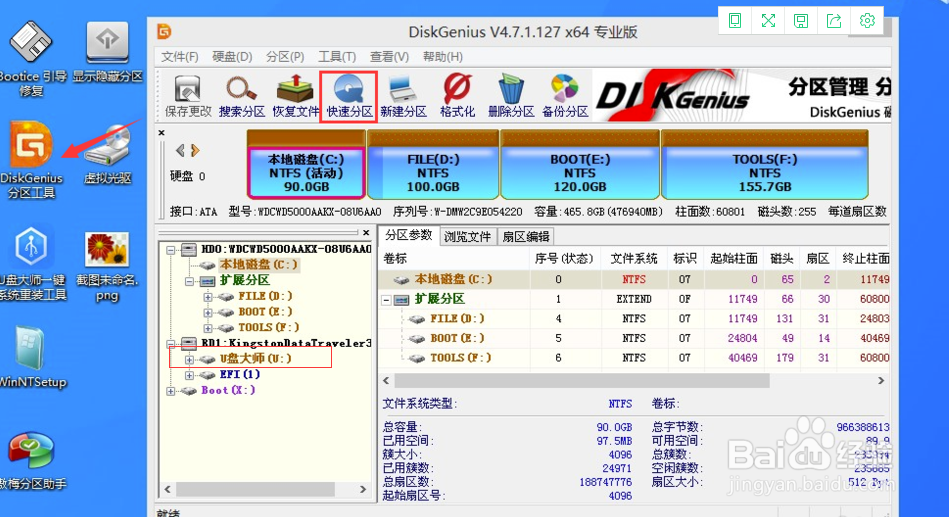Go to previous disk with left arrow
The image size is (949, 517).
(x=180, y=150)
